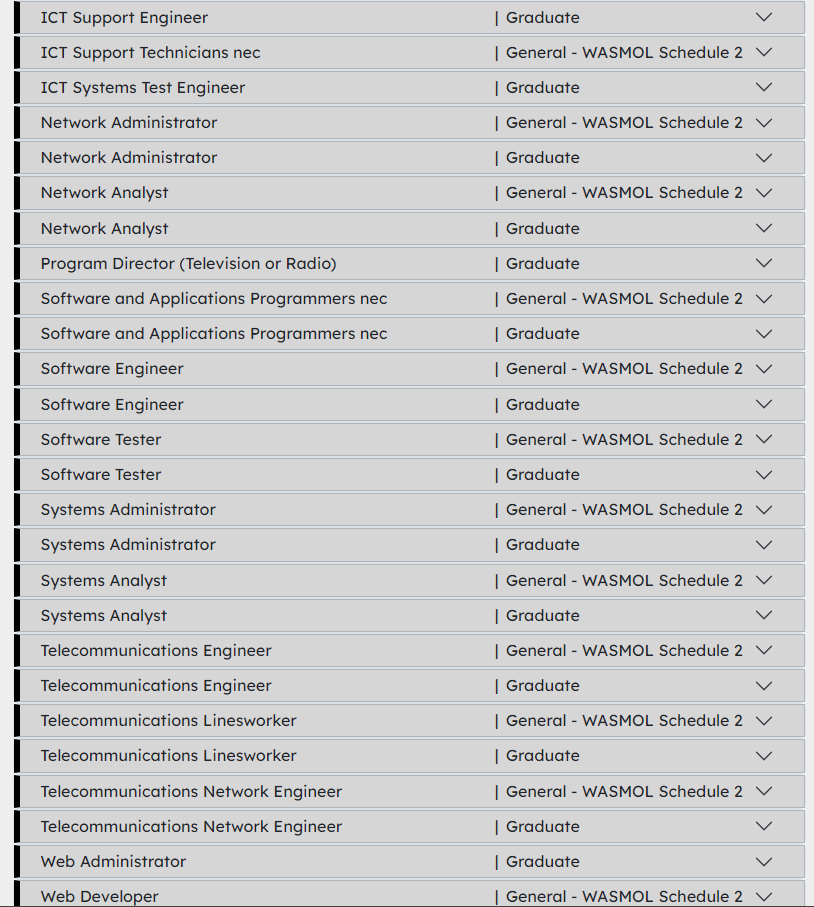Screen dimensions: 814x907
Task: Expand the Web Administrator Graduate chevron
Action: click(764, 862)
